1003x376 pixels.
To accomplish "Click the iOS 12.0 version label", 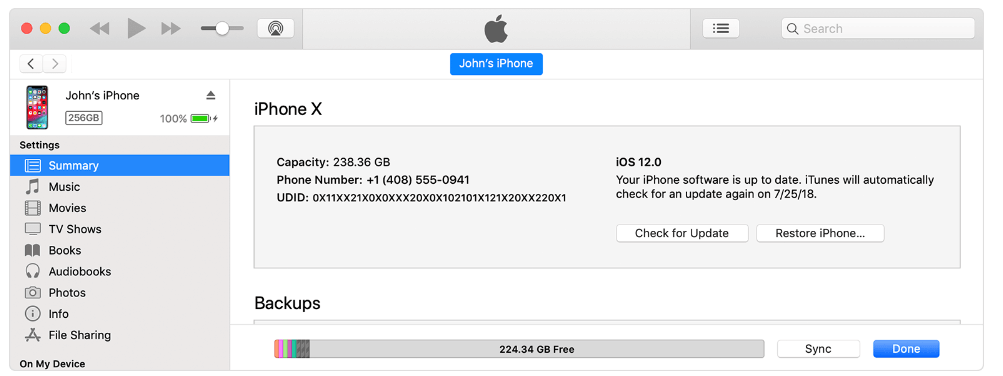I will click(x=638, y=162).
